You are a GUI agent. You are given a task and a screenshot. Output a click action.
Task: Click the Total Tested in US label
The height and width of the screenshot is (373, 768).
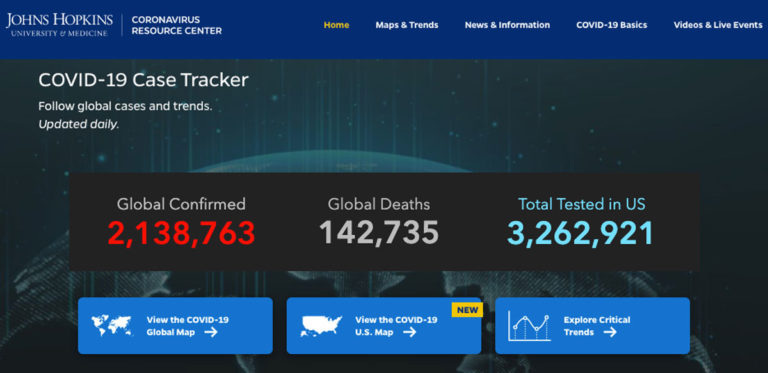(582, 204)
